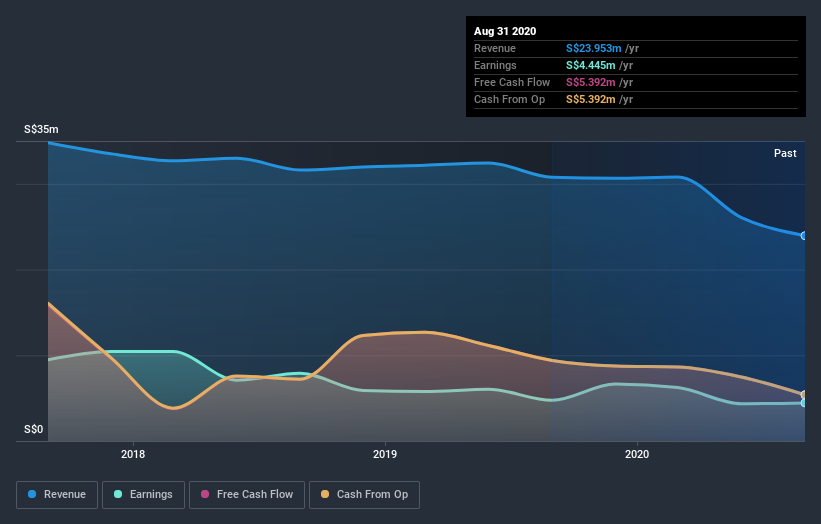Click the Earnings label in tooltip
Viewport: 821px width, 524px height.
(x=495, y=65)
